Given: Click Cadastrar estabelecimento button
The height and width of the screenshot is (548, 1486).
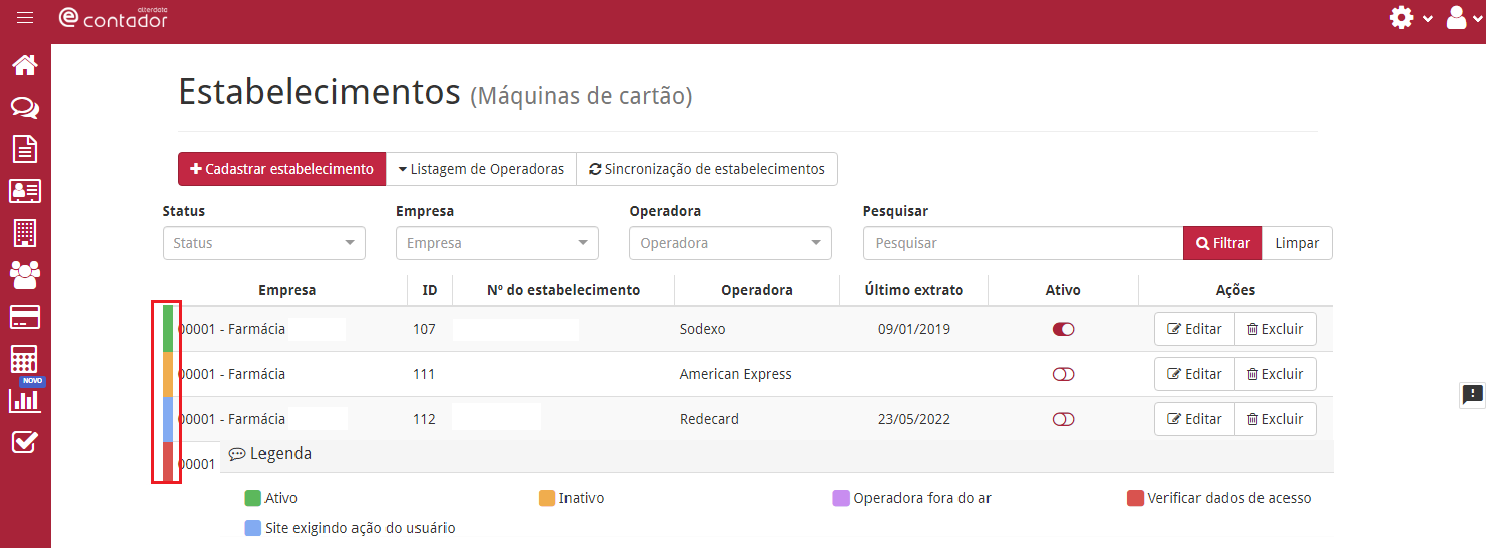Looking at the screenshot, I should click(282, 169).
